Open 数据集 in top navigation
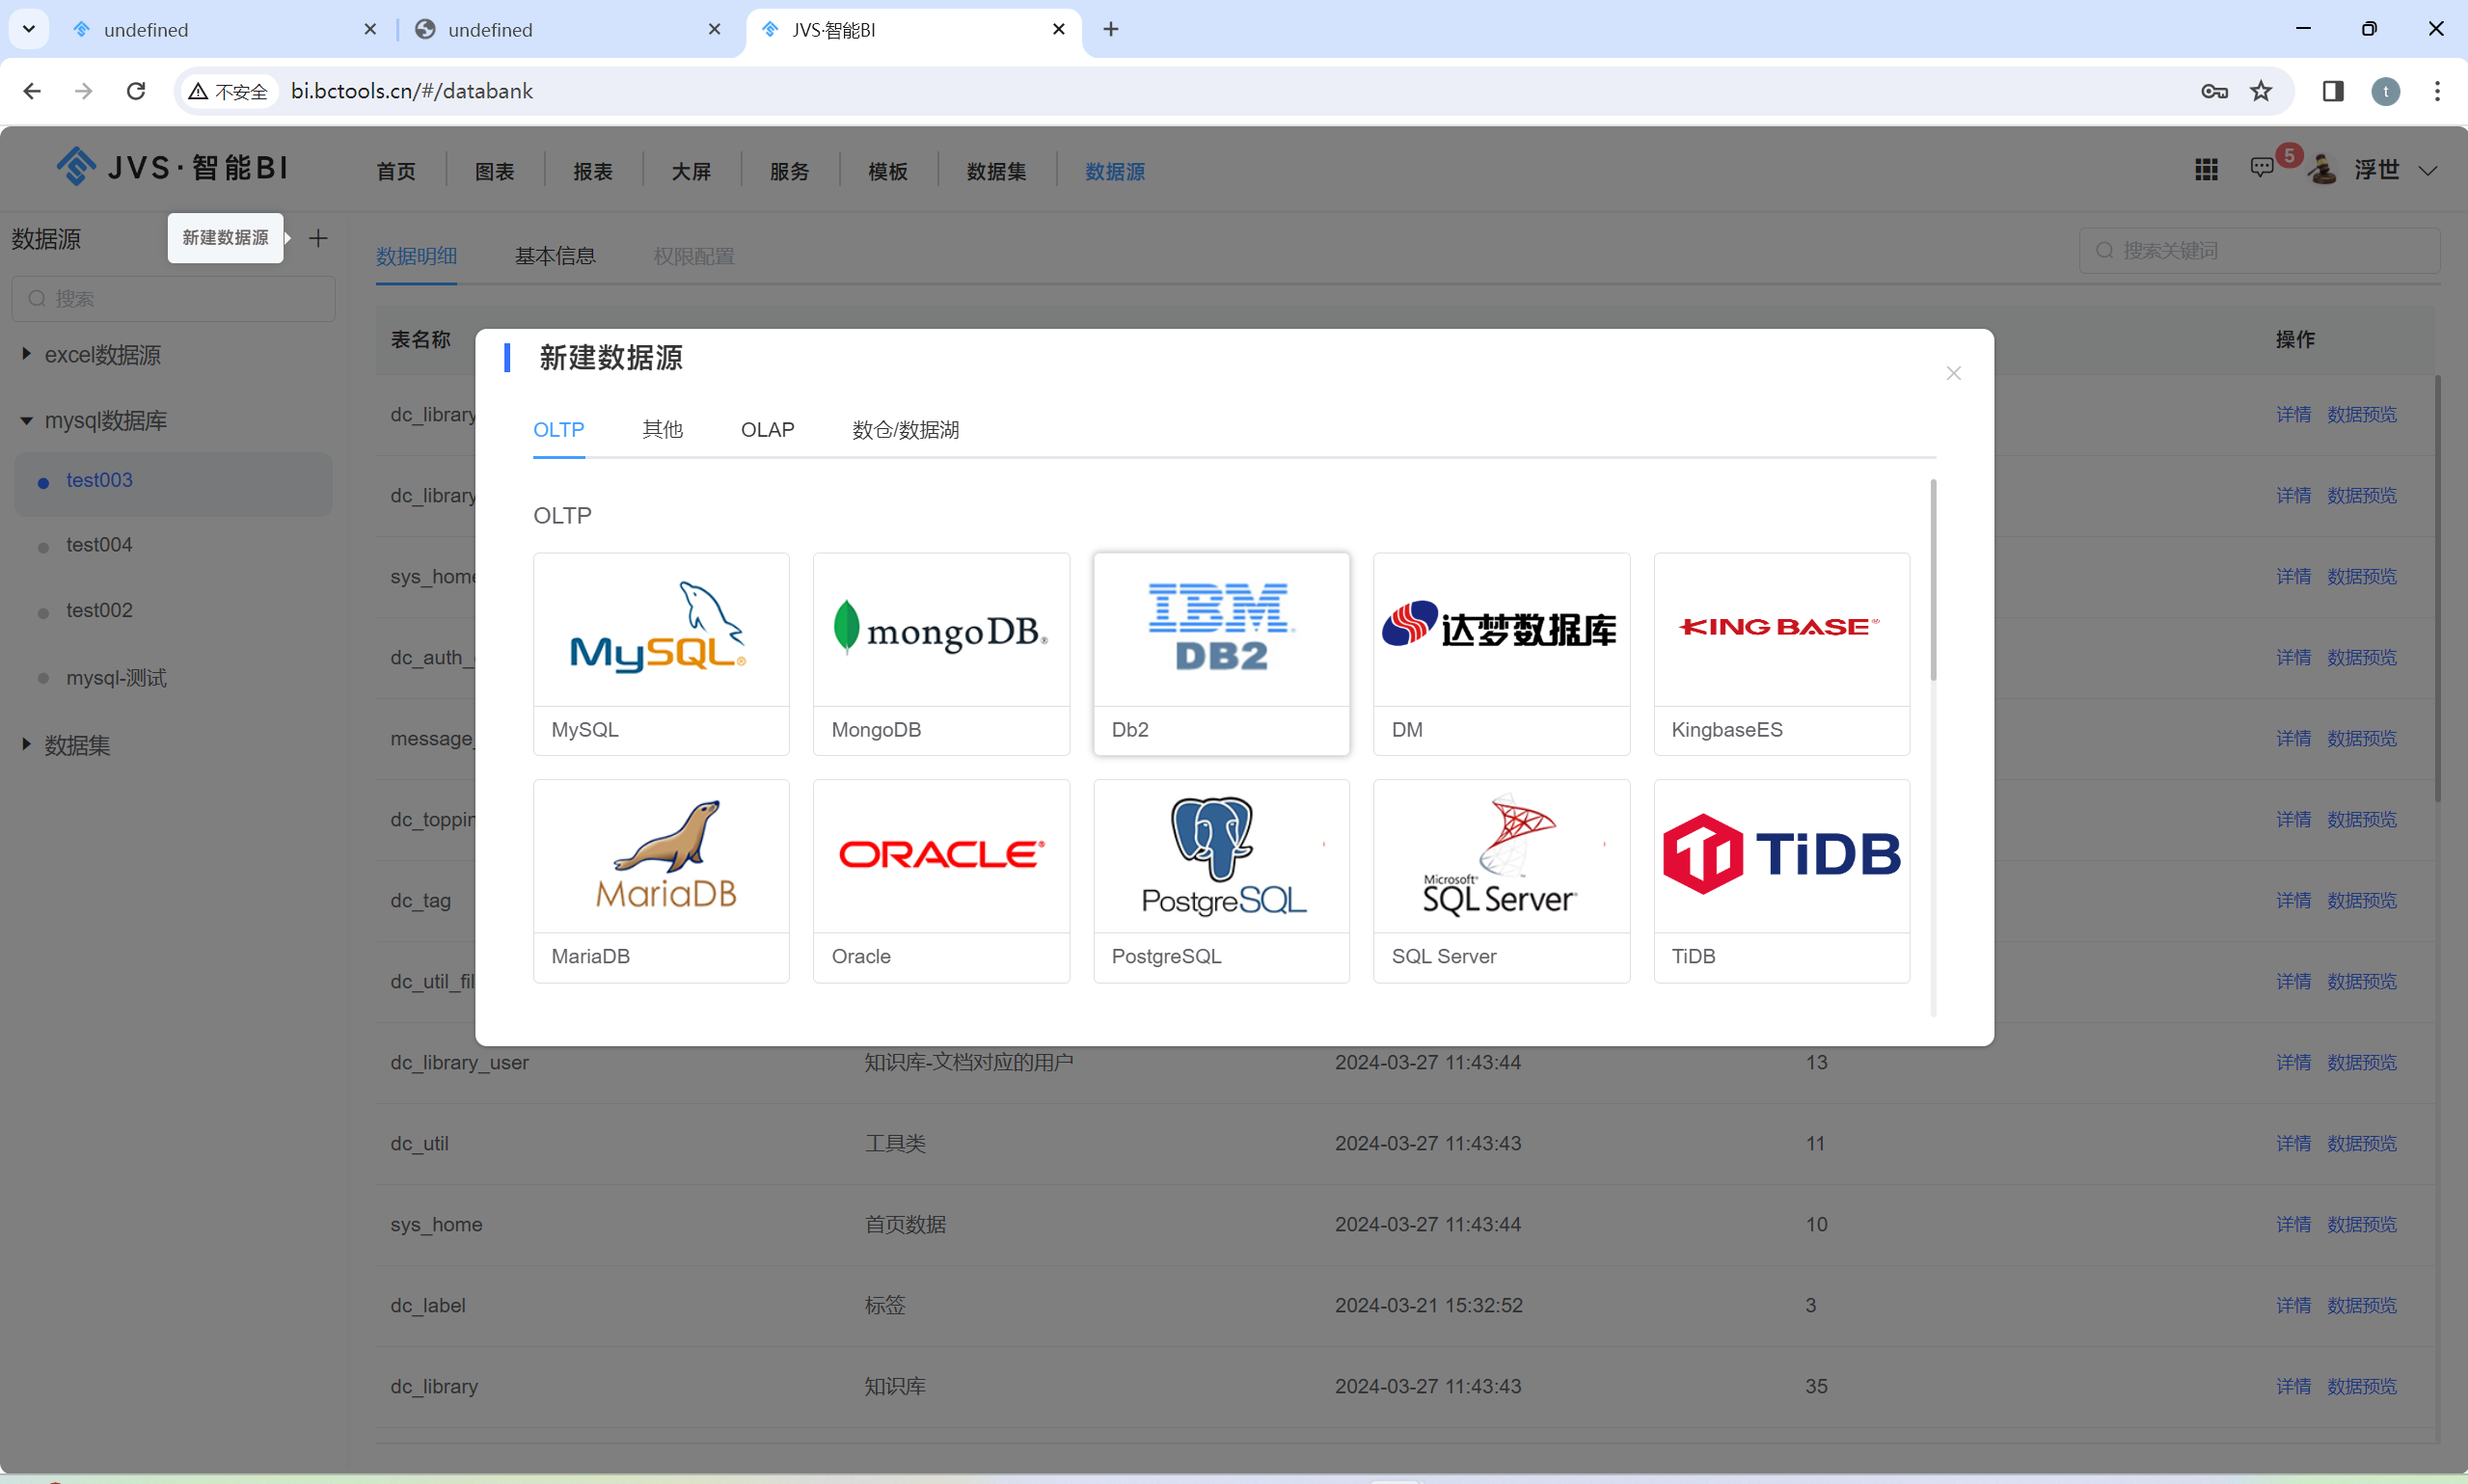Viewport: 2468px width, 1484px height. 996,172
